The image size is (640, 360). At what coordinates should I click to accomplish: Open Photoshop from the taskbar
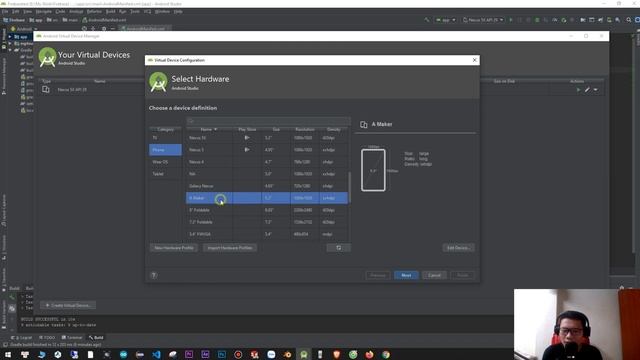click(222, 354)
